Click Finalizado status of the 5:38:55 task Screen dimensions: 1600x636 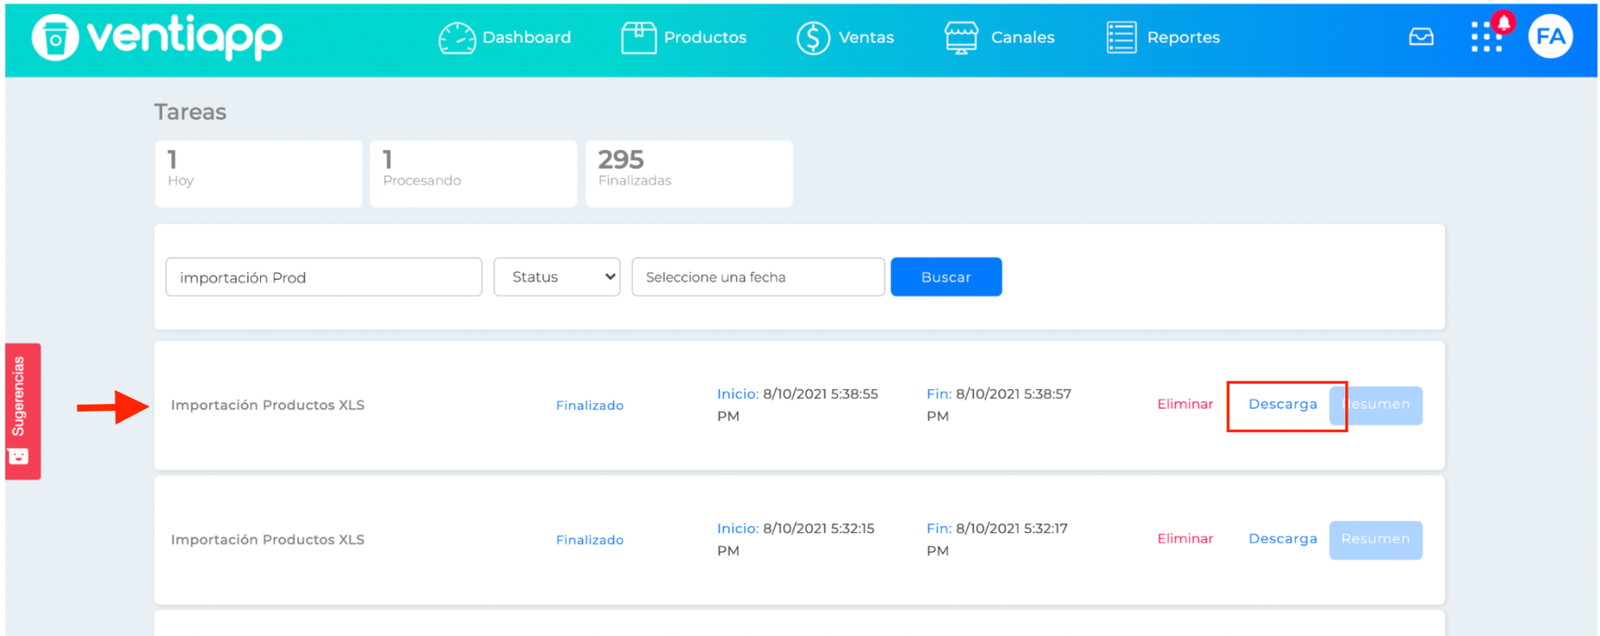tap(590, 405)
